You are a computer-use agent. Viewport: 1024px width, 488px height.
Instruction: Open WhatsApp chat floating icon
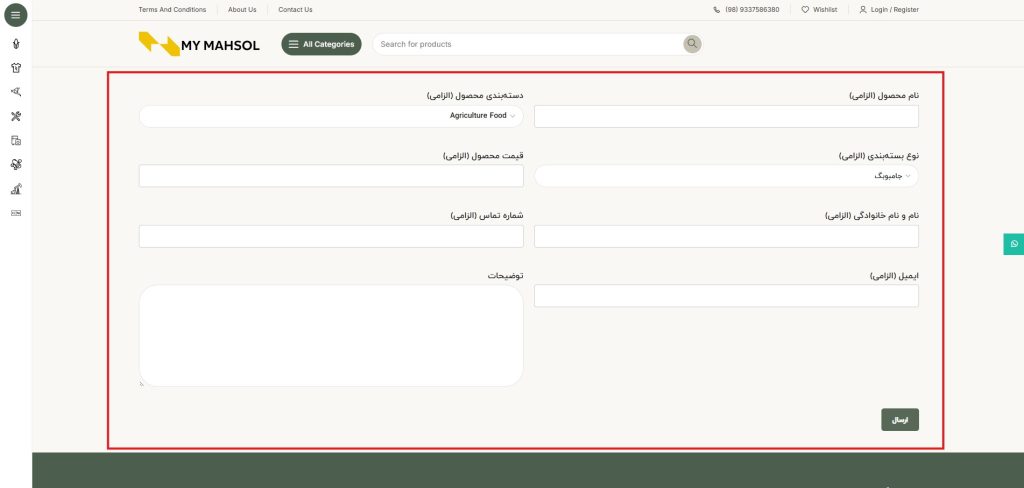click(1013, 243)
